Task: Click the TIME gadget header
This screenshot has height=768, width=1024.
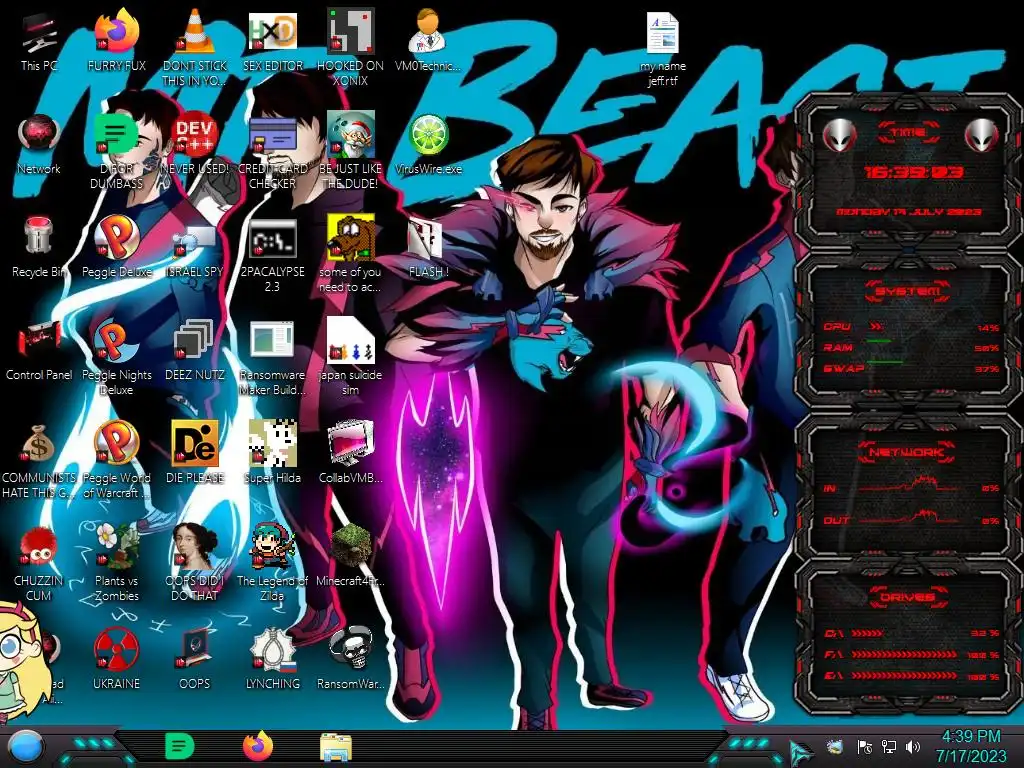Action: [x=908, y=132]
